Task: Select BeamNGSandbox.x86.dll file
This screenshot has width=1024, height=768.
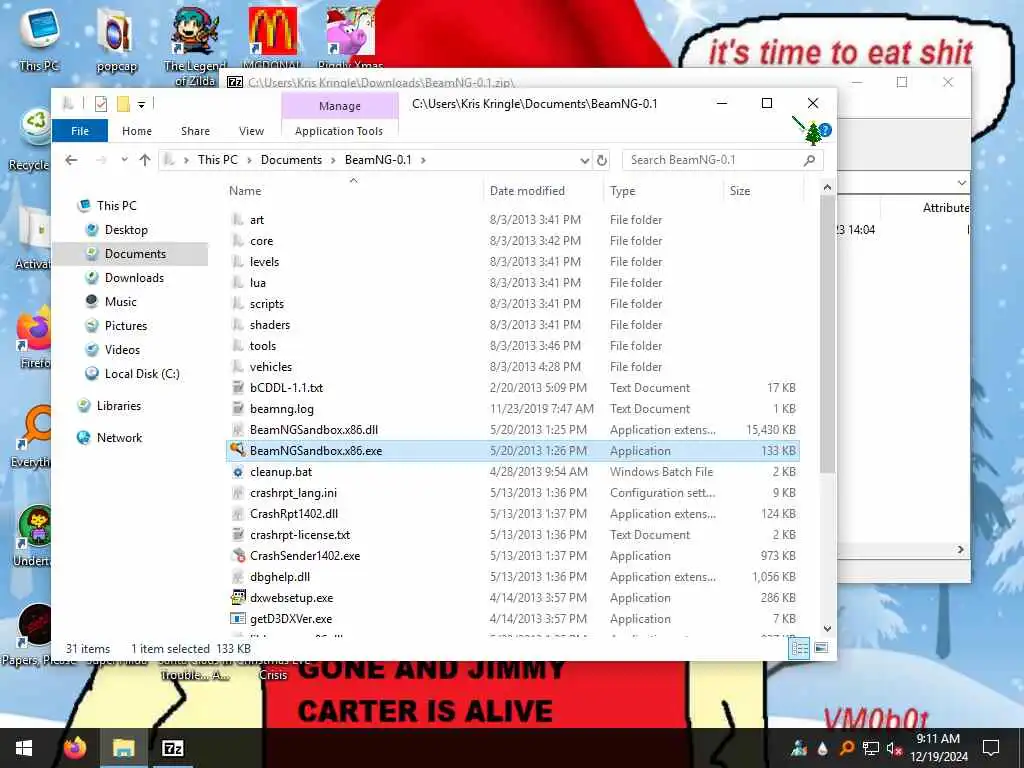Action: point(314,430)
